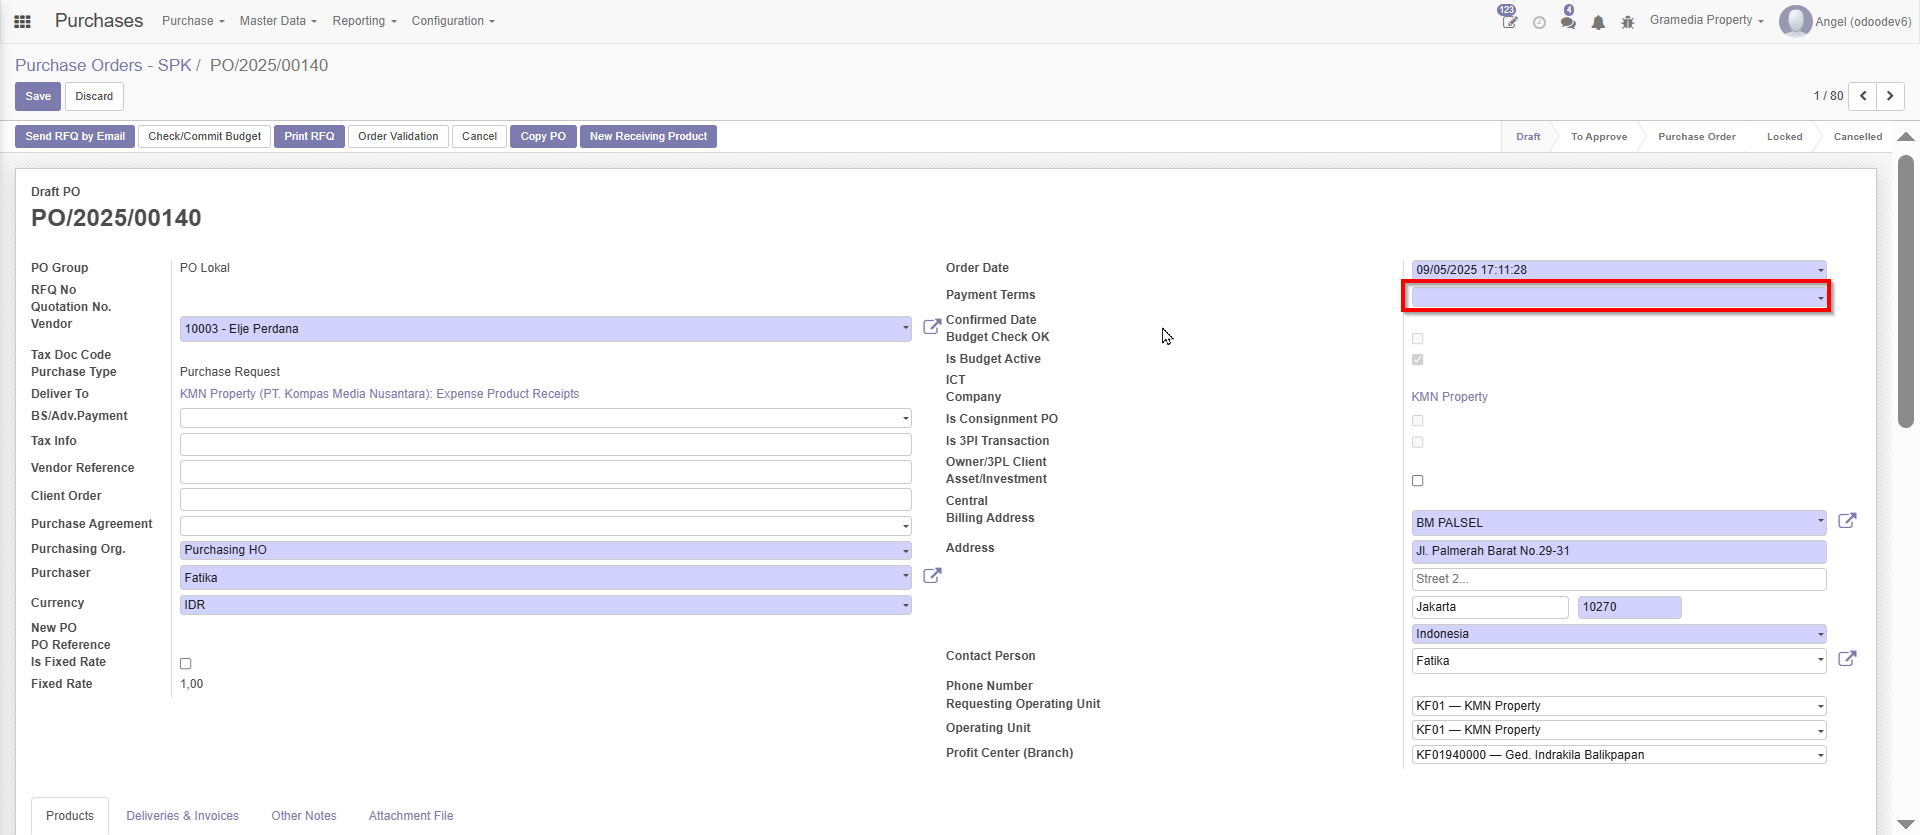This screenshot has height=835, width=1920.
Task: Open the Purchaser dropdown Fatika
Action: pos(546,578)
